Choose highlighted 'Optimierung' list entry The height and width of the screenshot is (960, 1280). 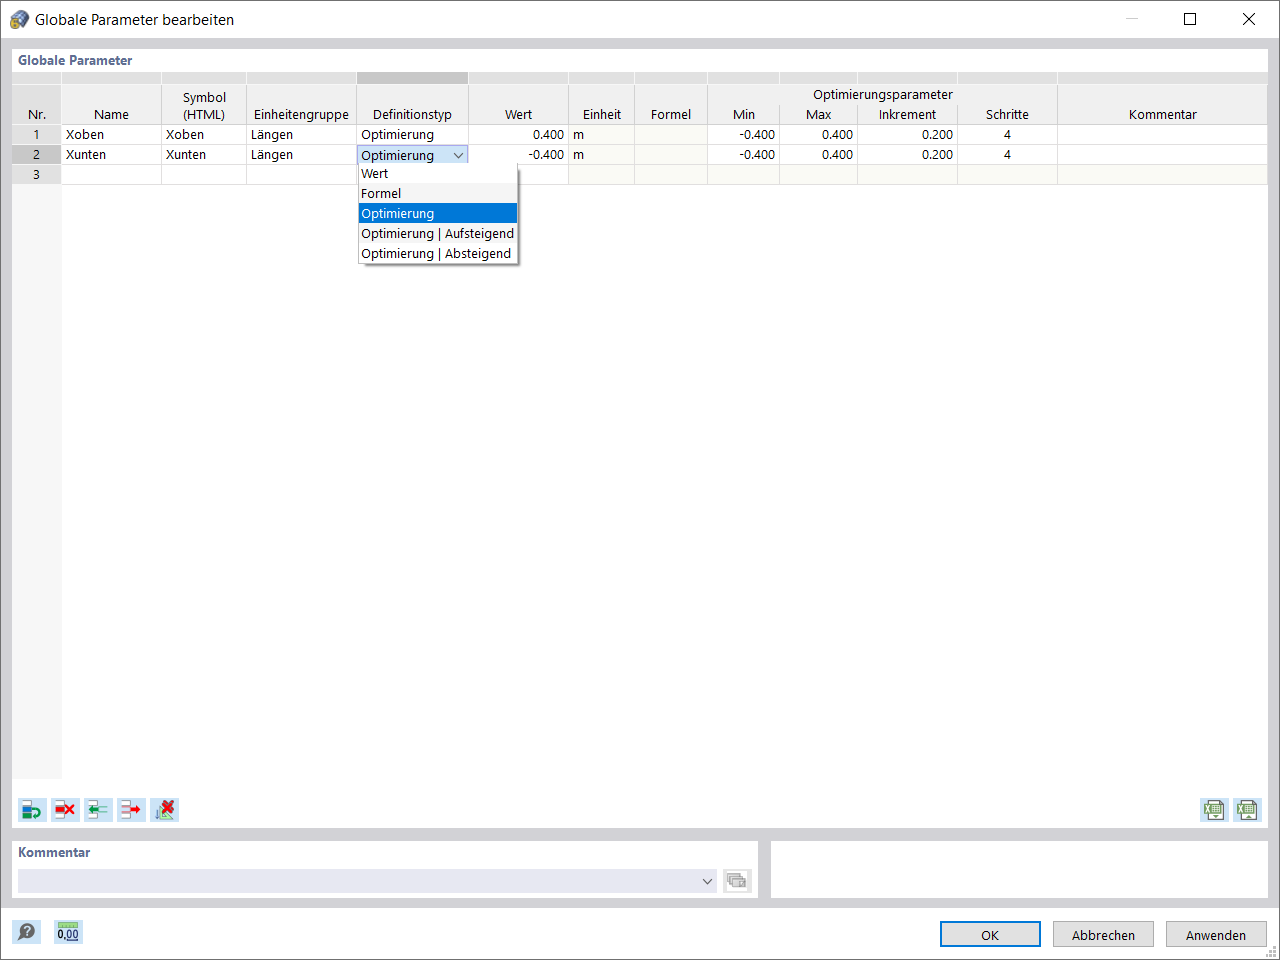click(x=438, y=214)
